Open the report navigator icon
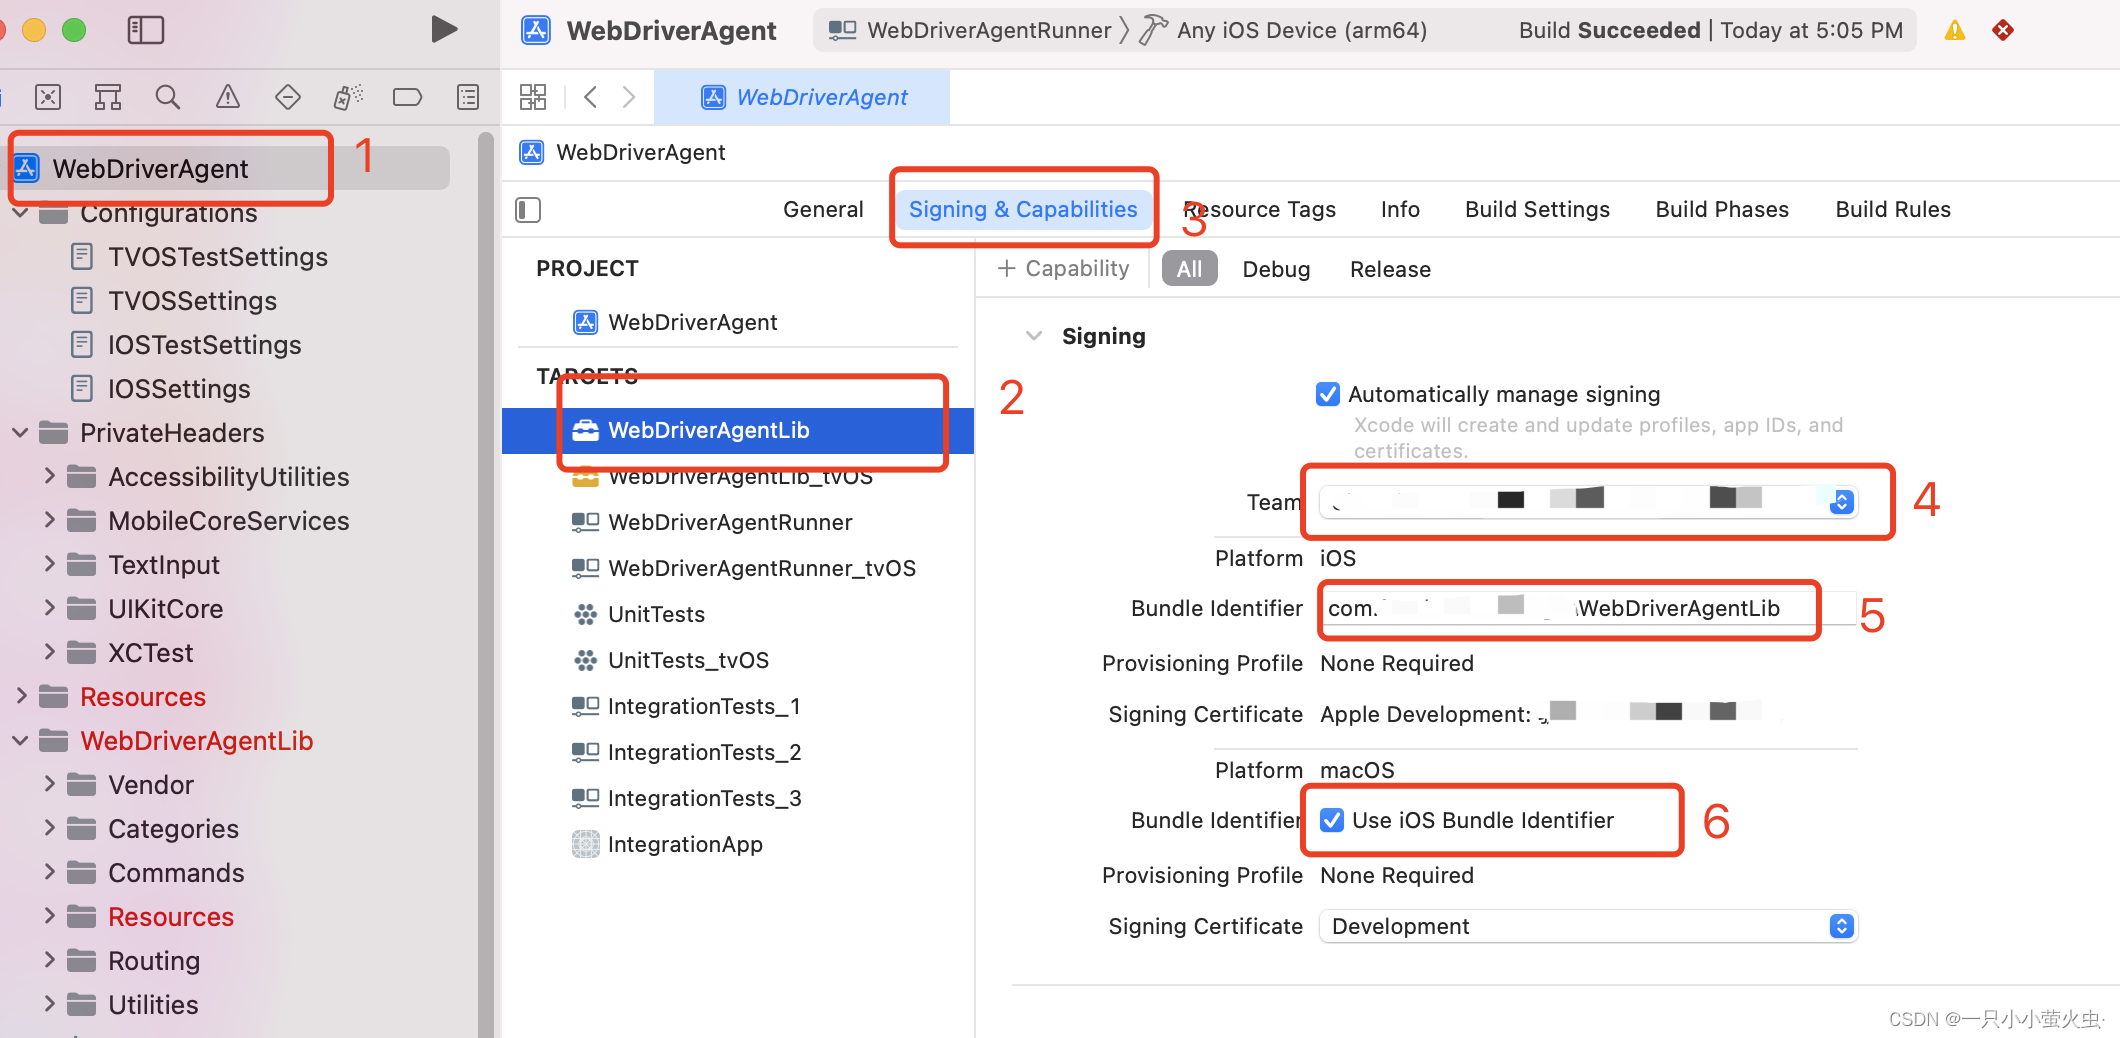The image size is (2120, 1038). (468, 97)
